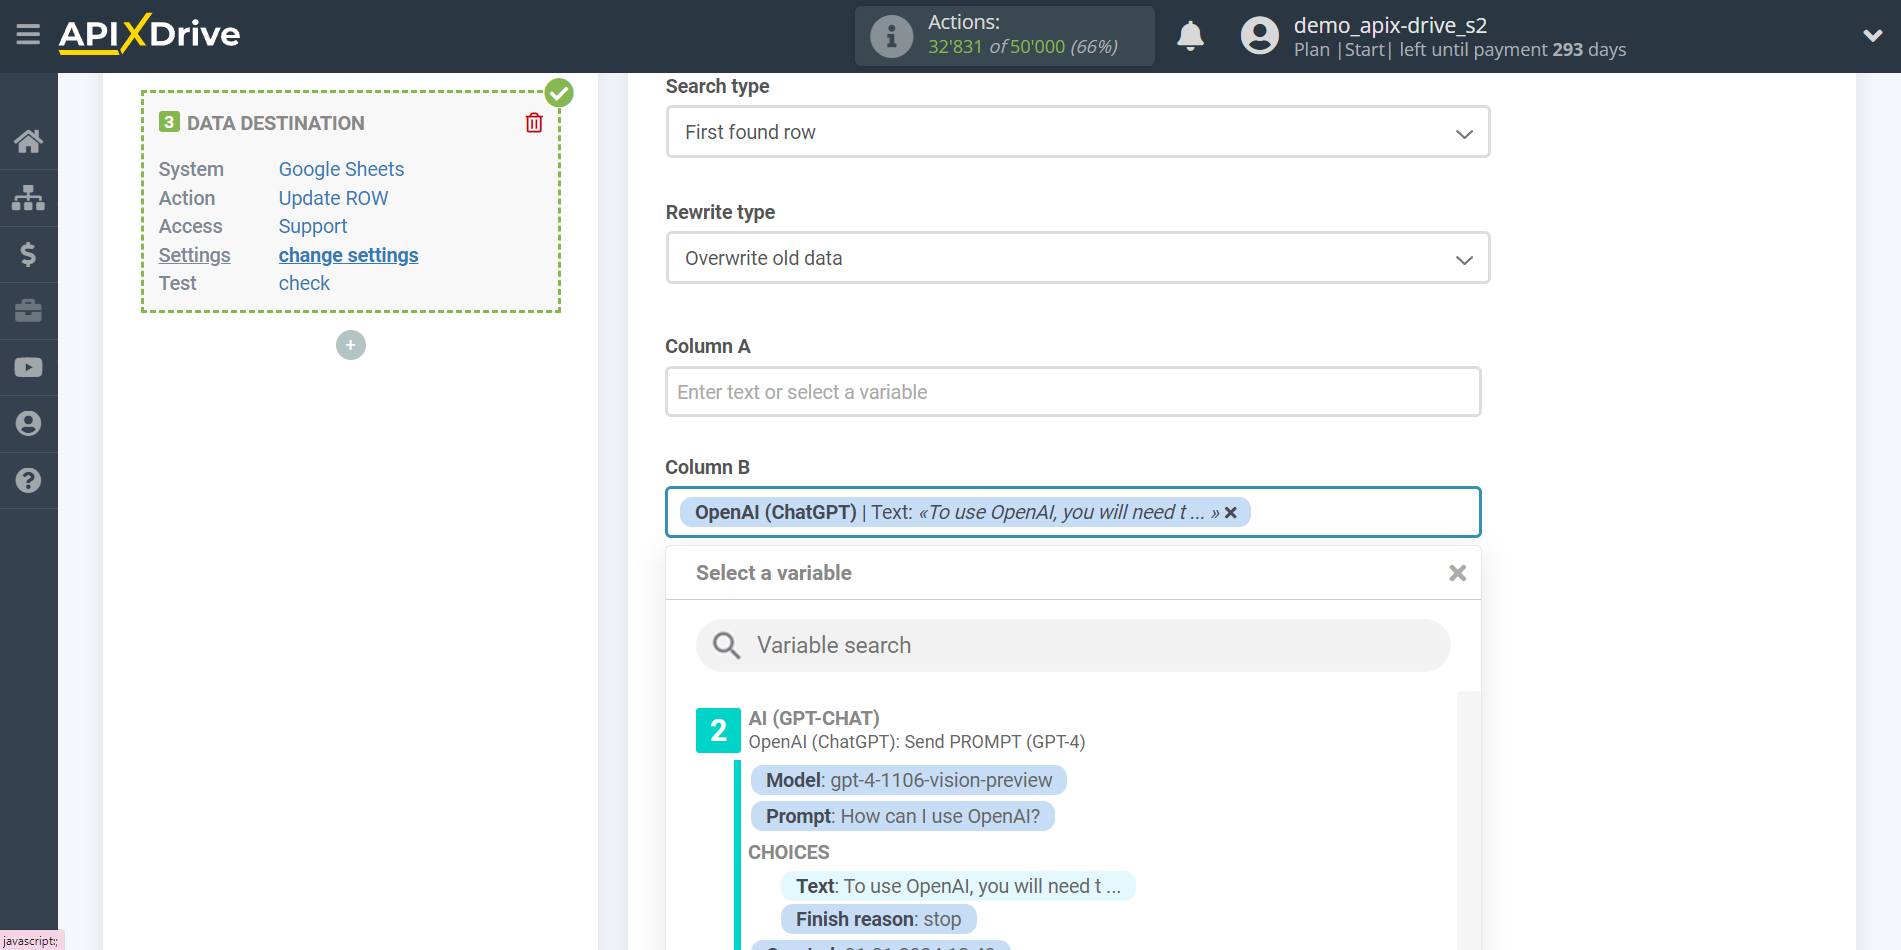This screenshot has width=1901, height=950.
Task: Click the ApiX-Drive logo
Action: [x=149, y=34]
